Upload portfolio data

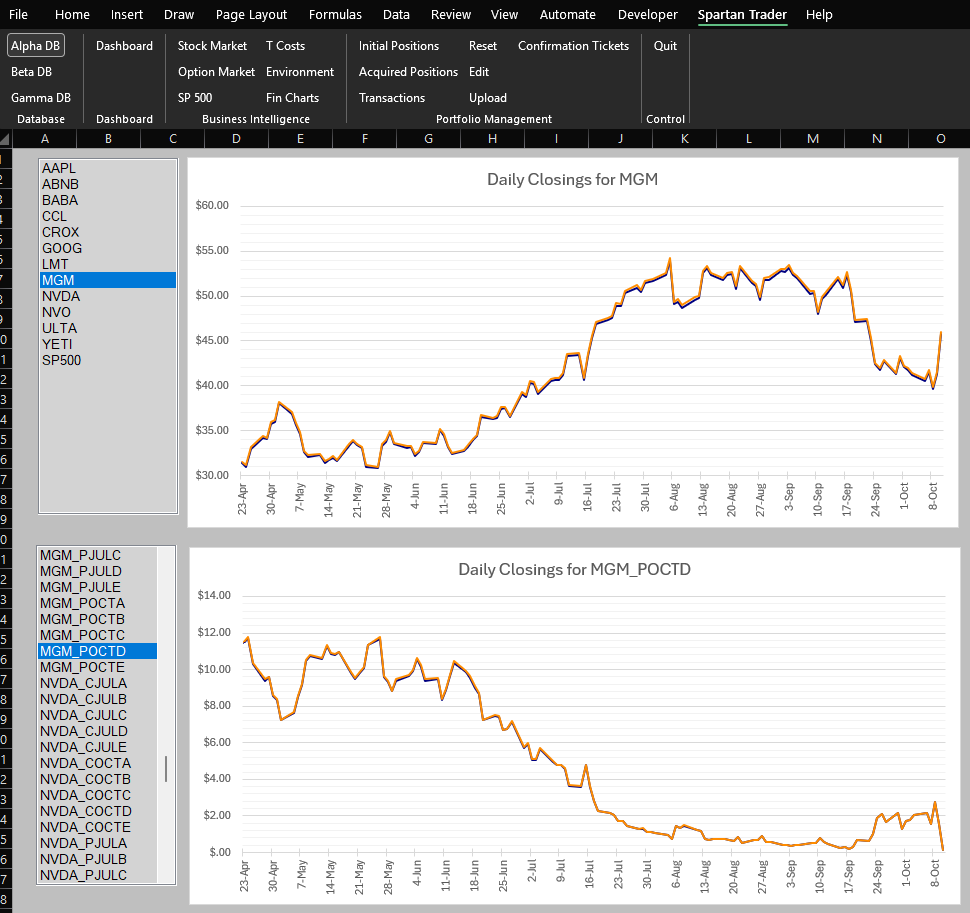coord(487,97)
